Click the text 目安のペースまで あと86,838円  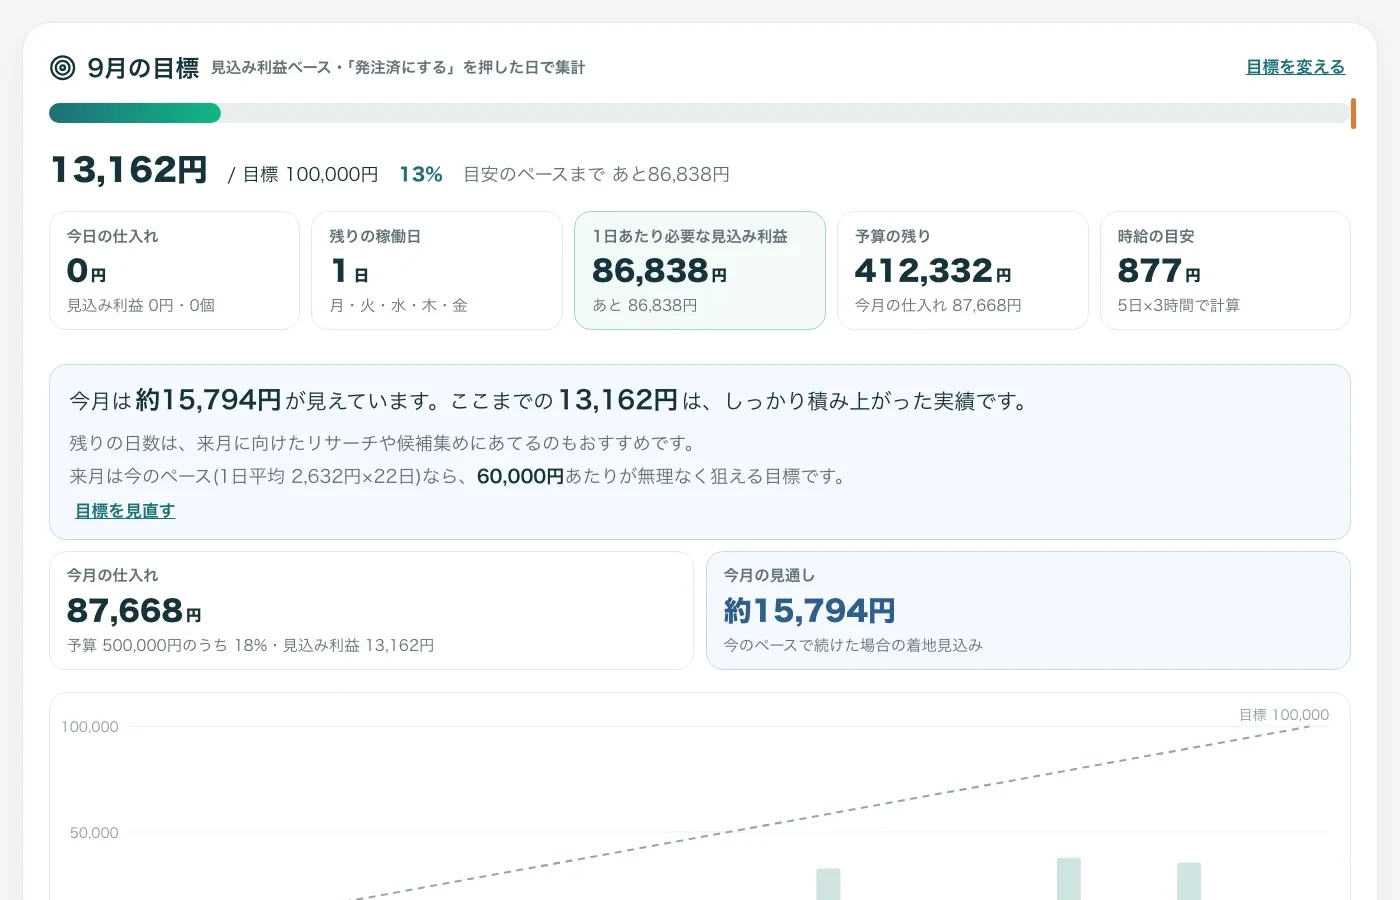pos(596,175)
